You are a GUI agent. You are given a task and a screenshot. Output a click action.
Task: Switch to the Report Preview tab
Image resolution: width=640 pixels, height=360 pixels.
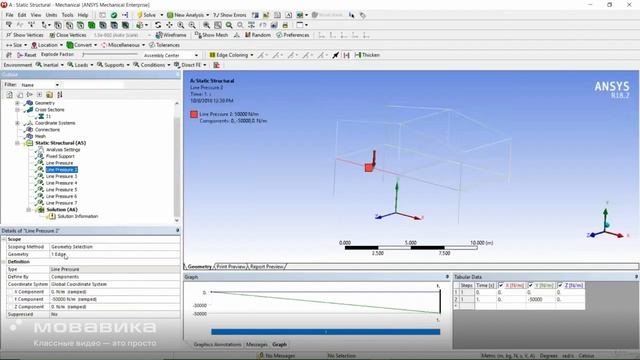(x=267, y=267)
